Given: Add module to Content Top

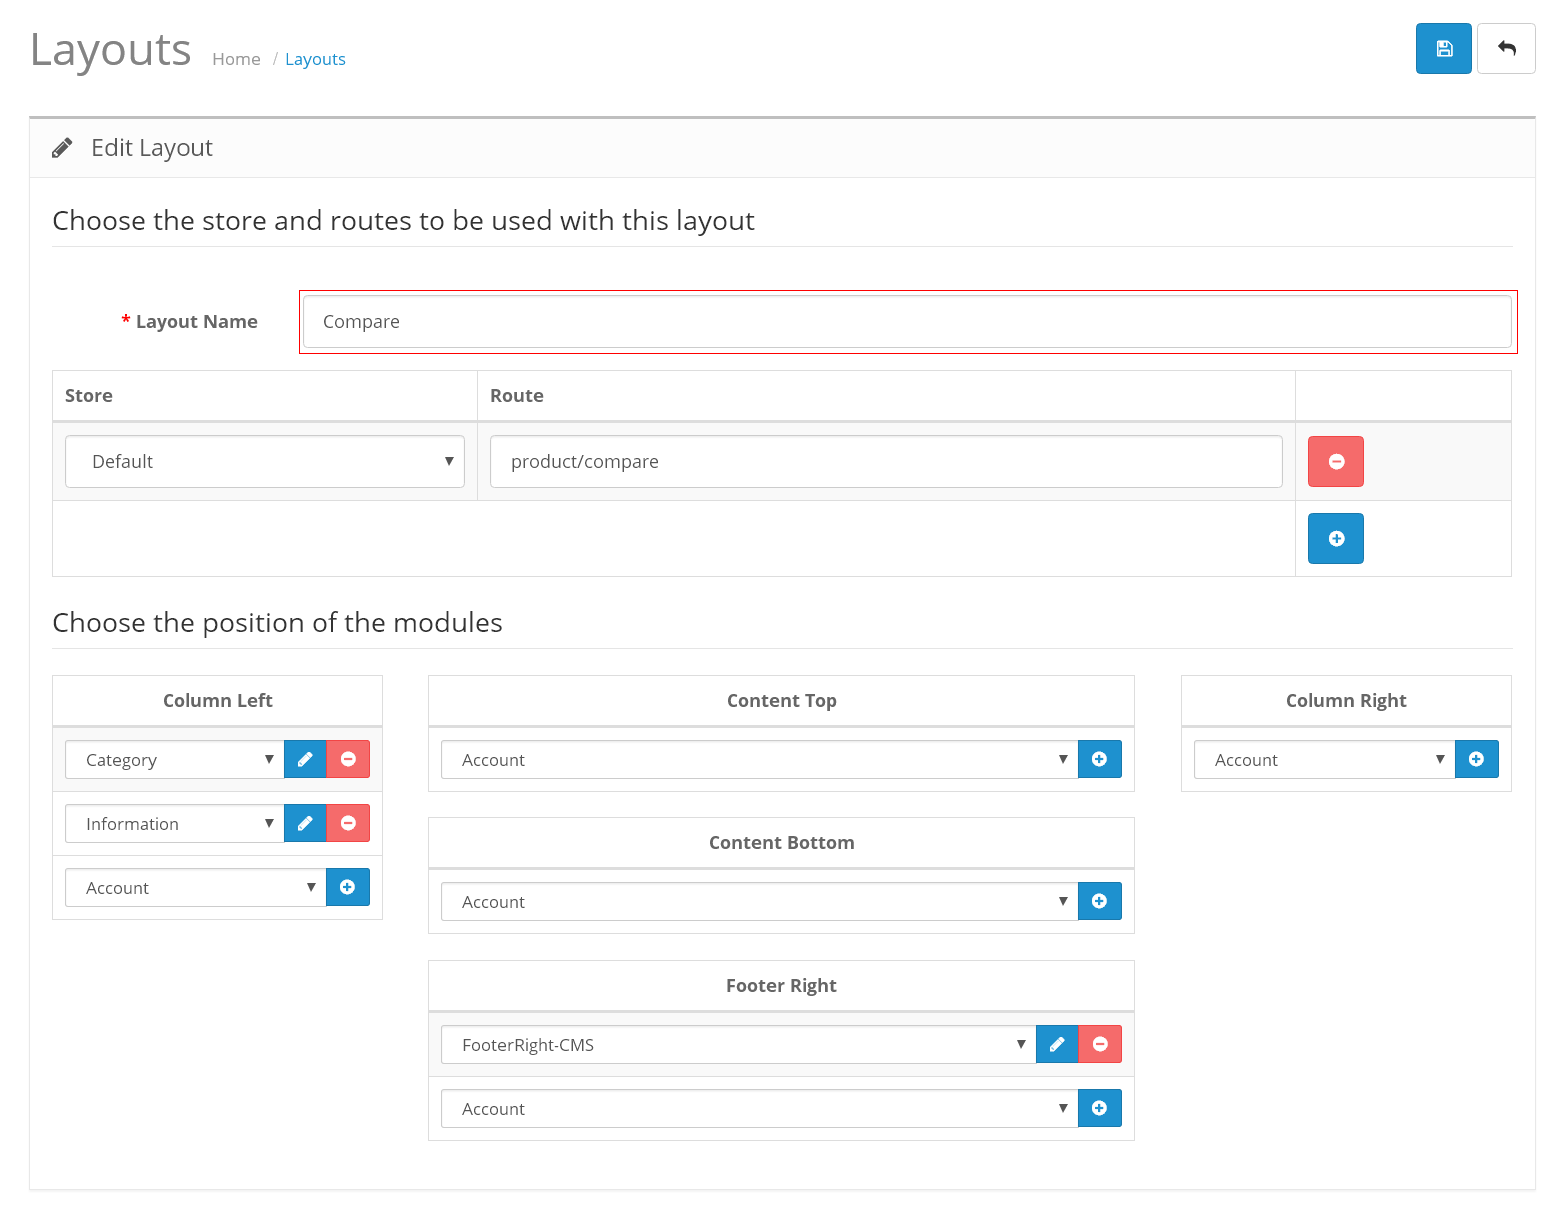Looking at the screenshot, I should pos(1099,759).
